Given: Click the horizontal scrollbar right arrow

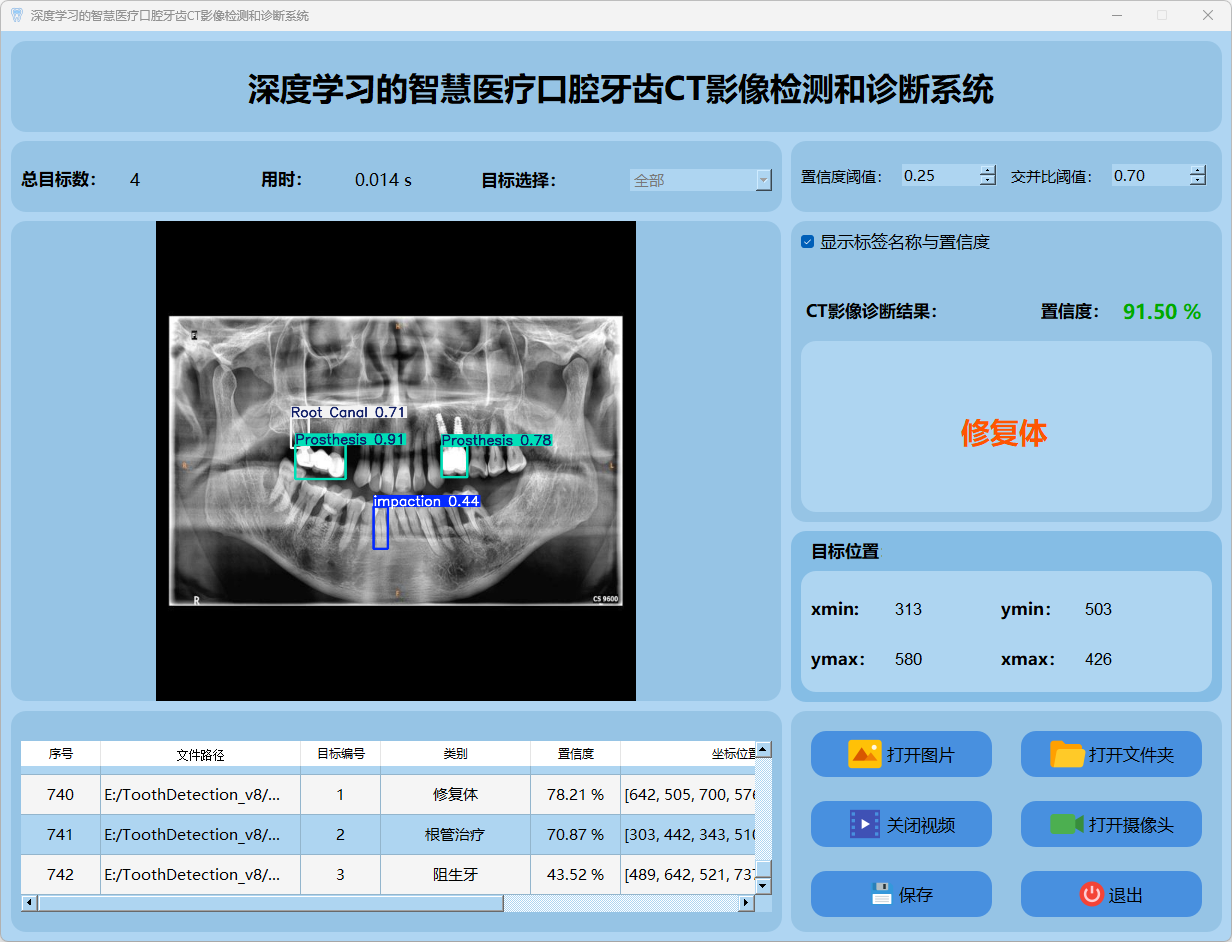Looking at the screenshot, I should 745,903.
